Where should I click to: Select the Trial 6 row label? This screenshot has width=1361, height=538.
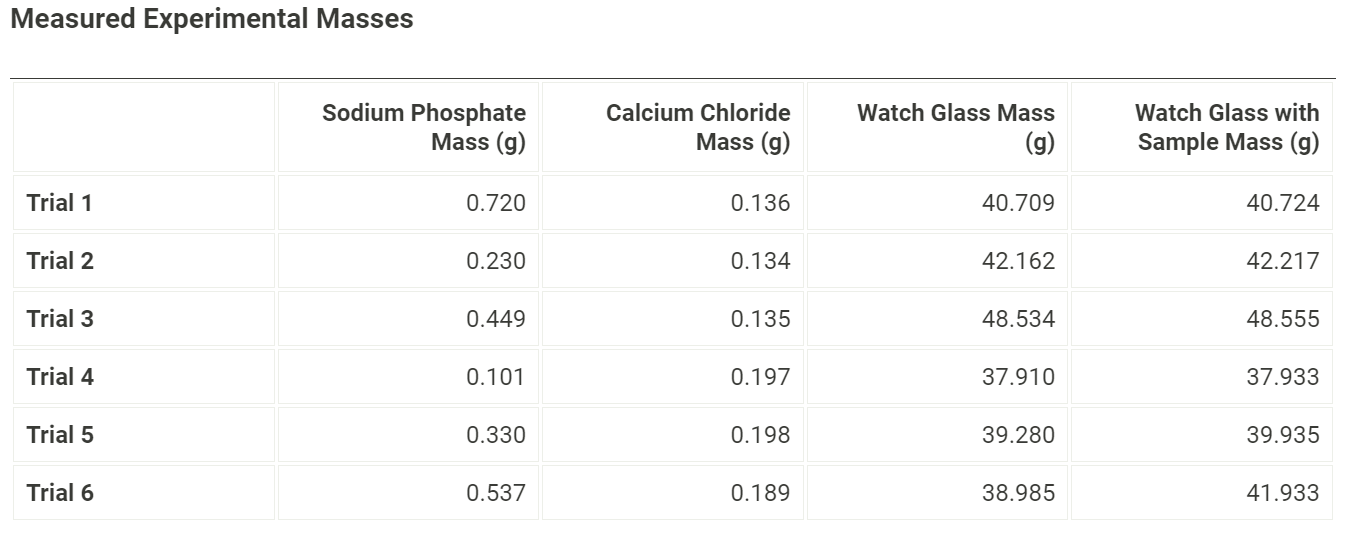click(60, 493)
